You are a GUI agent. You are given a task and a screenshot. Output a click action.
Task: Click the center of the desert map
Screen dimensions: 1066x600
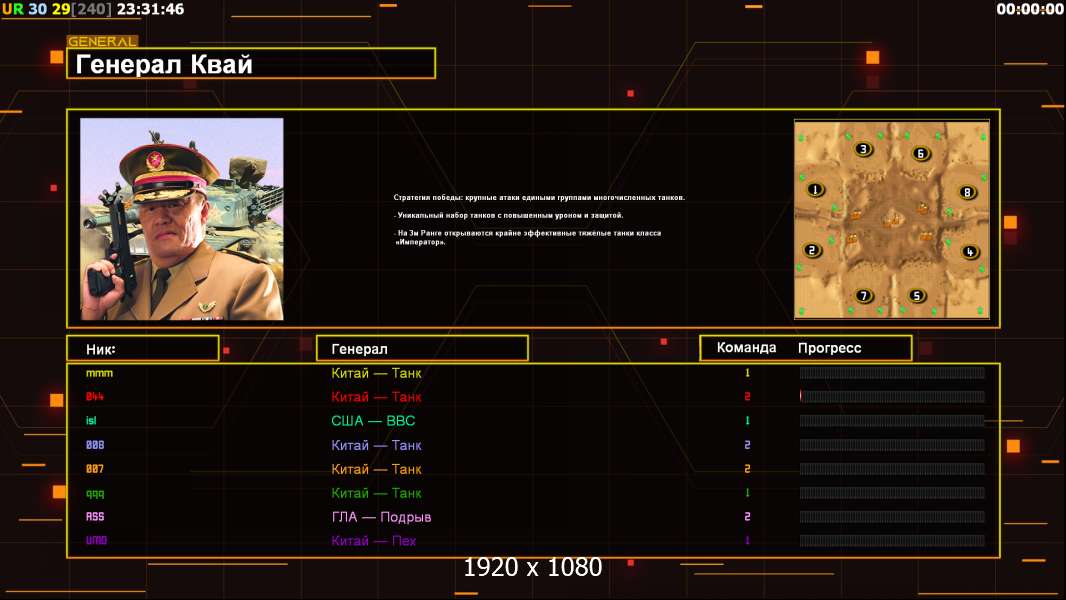pos(892,219)
